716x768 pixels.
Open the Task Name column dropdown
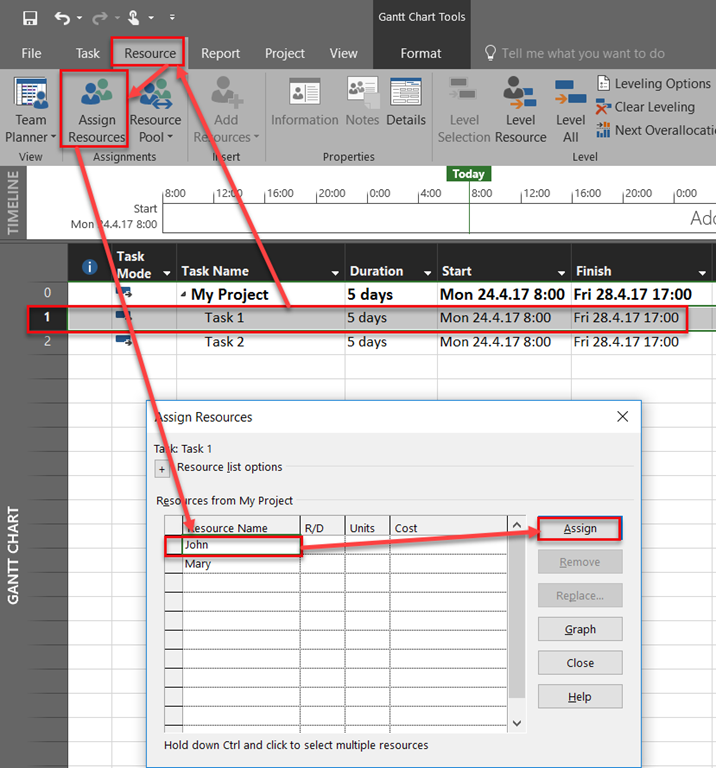(x=335, y=273)
